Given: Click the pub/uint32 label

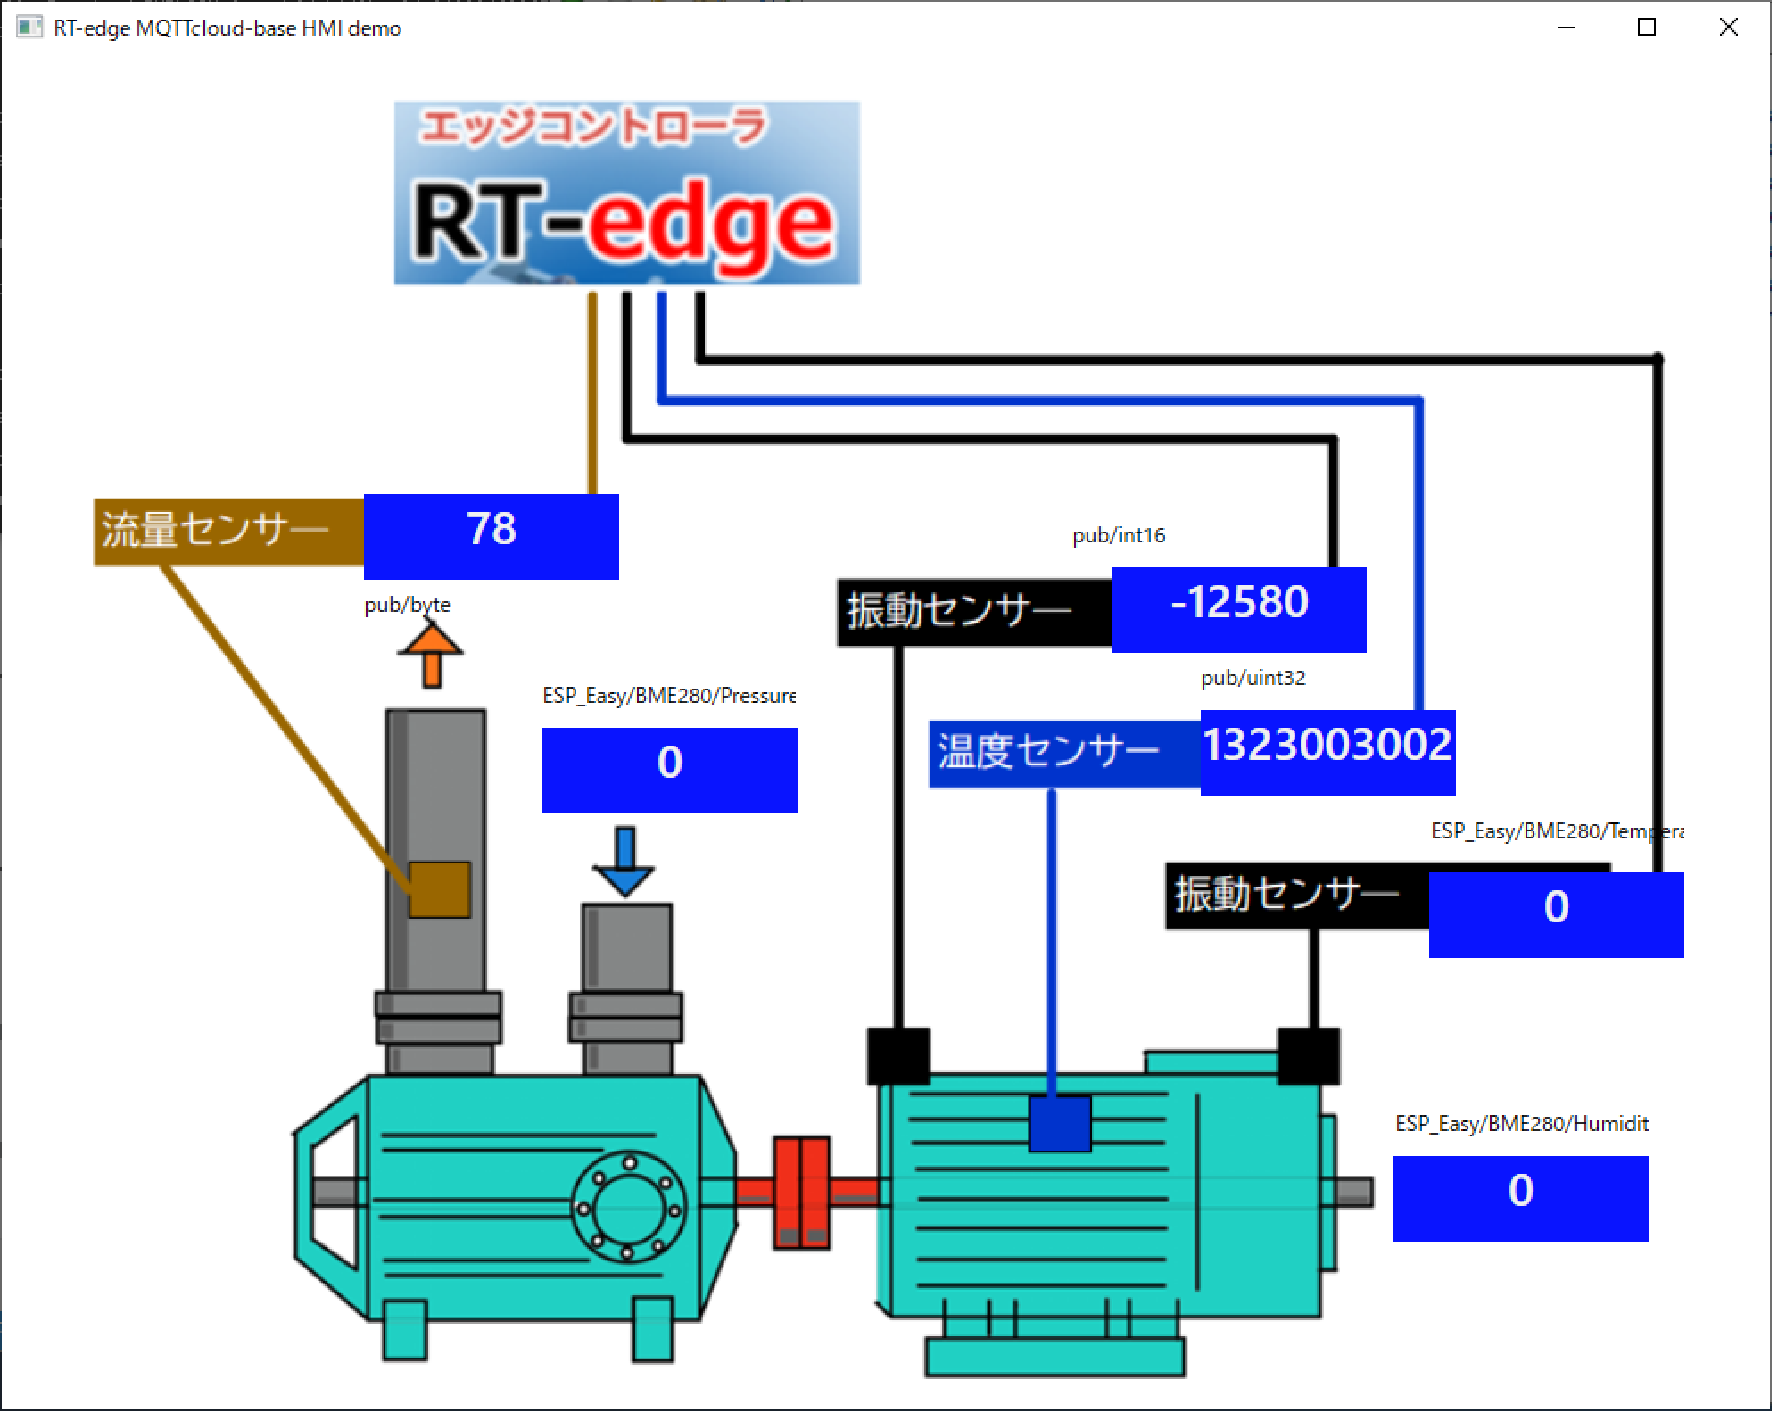Looking at the screenshot, I should 1253,678.
